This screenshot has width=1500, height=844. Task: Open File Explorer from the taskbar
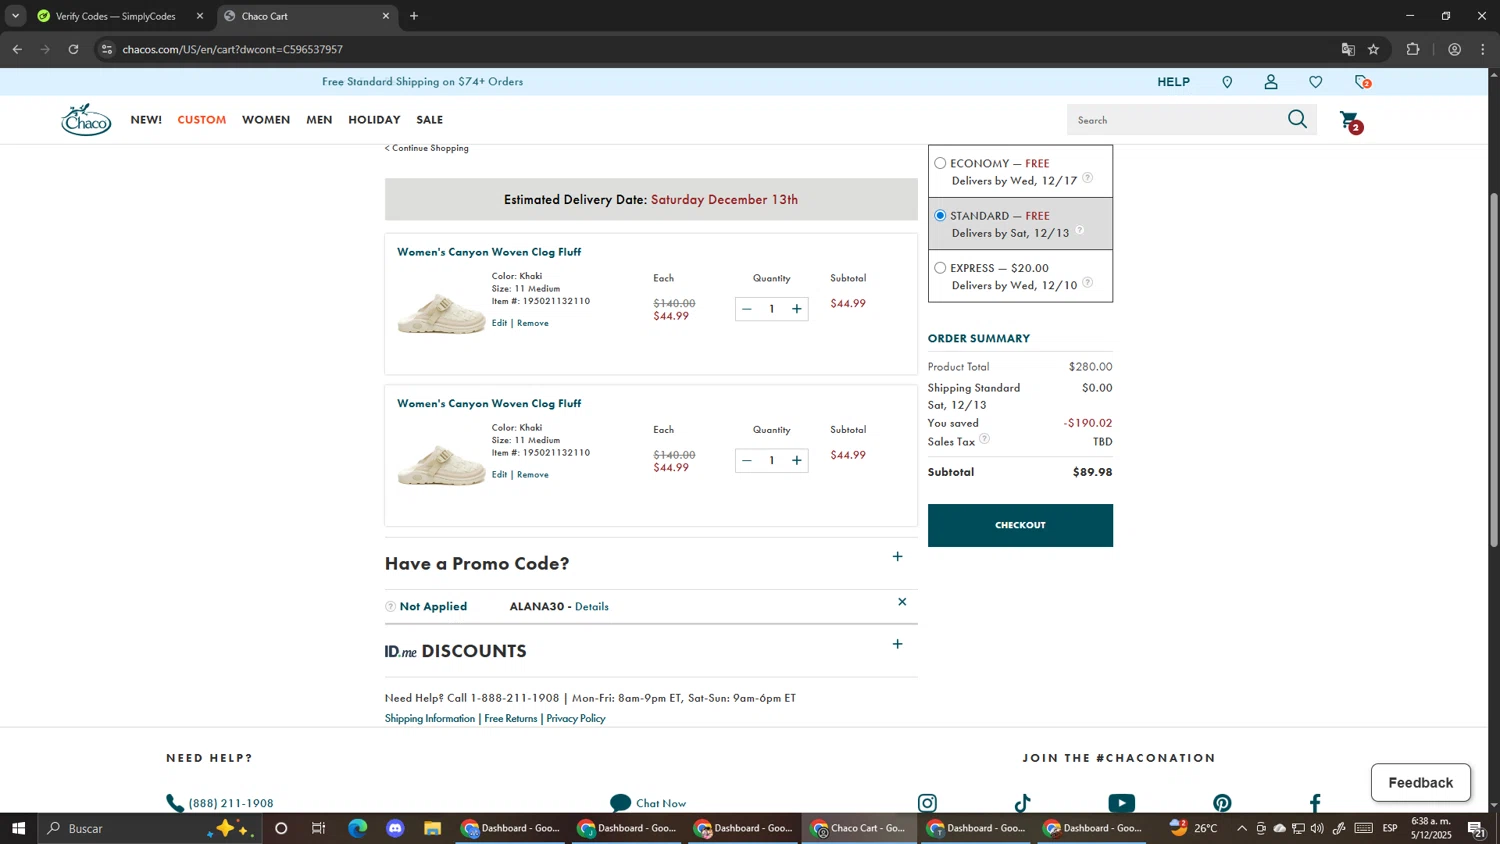tap(432, 828)
